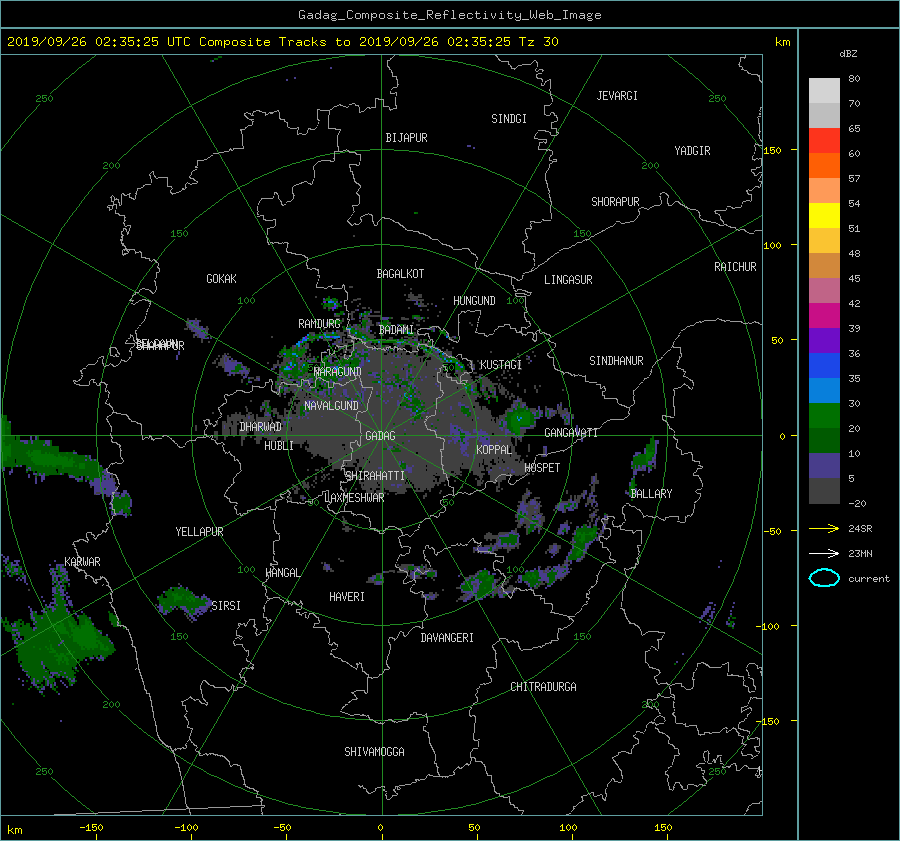This screenshot has width=900, height=841.
Task: Click the SHIVAMOGGA city label
Action: [x=374, y=751]
